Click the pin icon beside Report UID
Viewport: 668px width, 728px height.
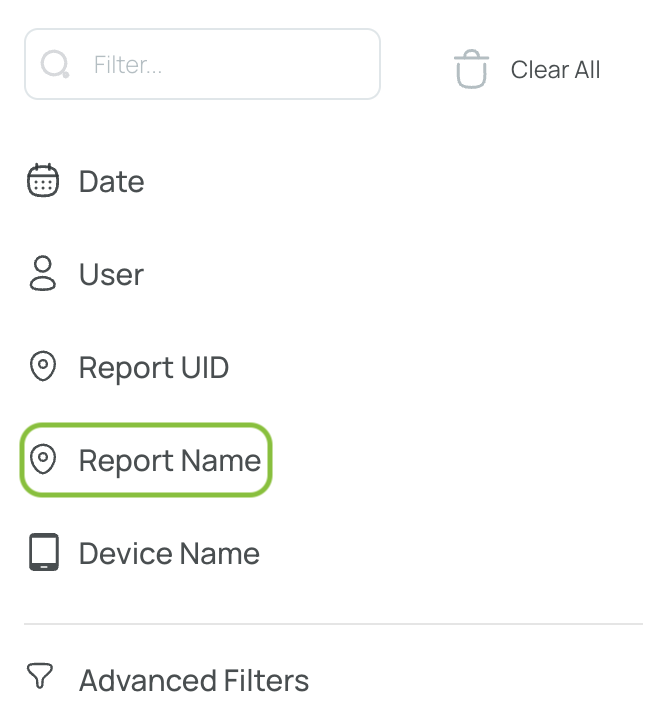[x=43, y=366]
